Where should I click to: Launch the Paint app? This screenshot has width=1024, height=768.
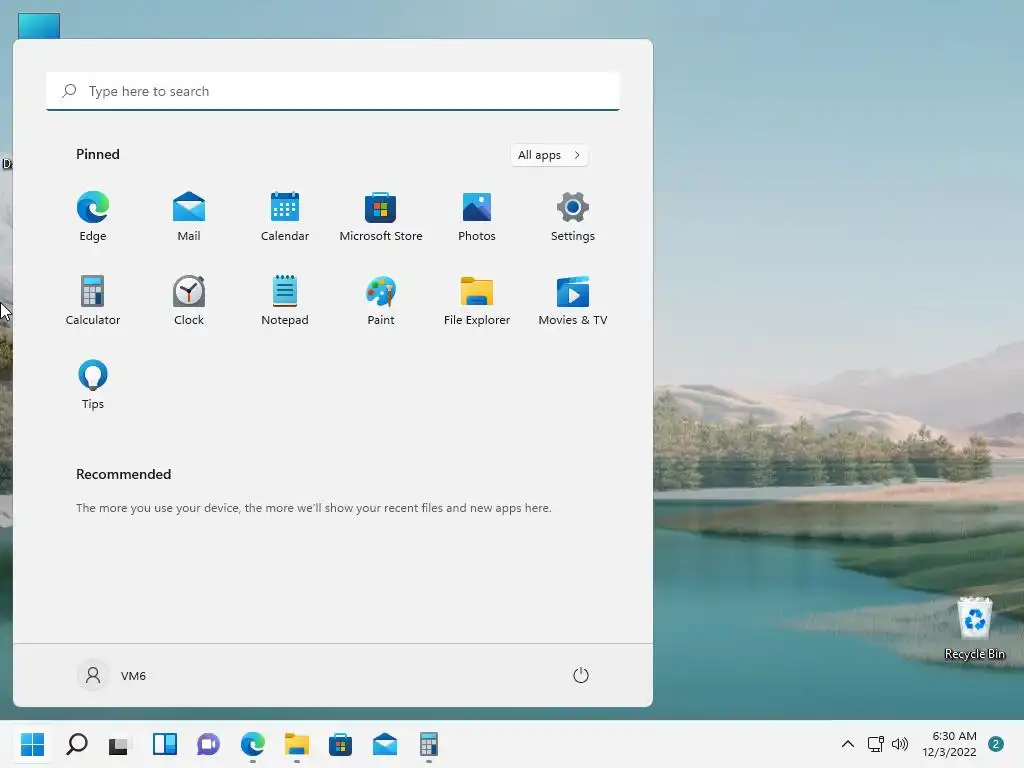pos(381,300)
